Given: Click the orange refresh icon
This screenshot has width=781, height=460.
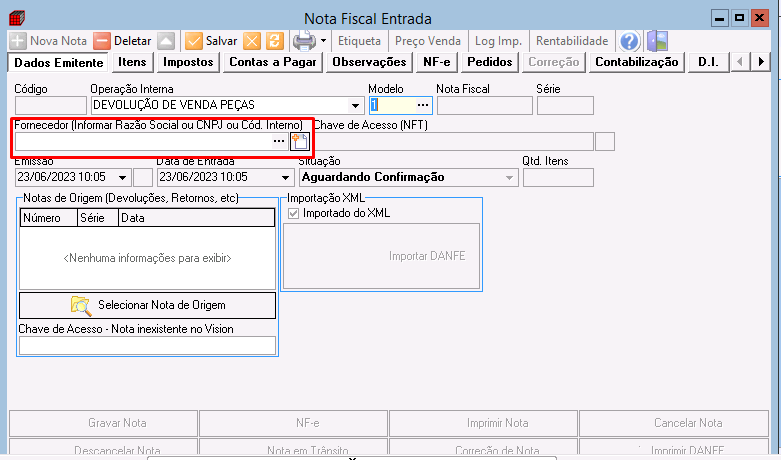Looking at the screenshot, I should click(x=274, y=41).
